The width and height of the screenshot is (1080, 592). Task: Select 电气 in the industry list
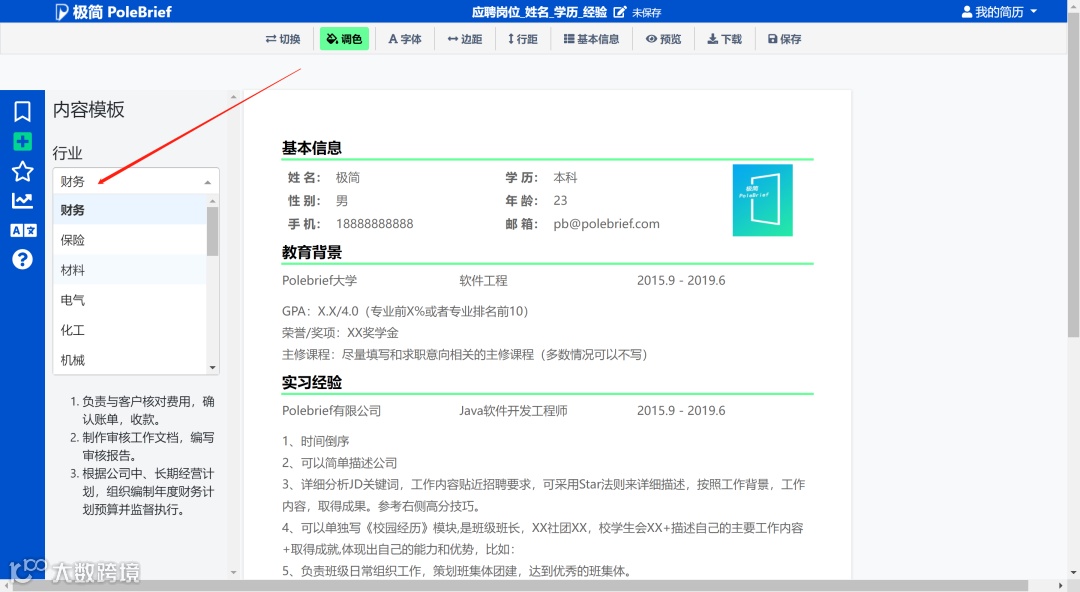tap(129, 300)
